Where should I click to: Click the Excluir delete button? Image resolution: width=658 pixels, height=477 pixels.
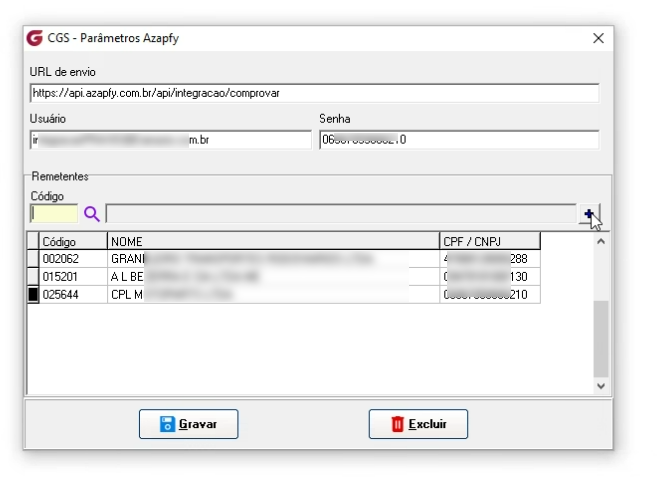[x=418, y=424]
